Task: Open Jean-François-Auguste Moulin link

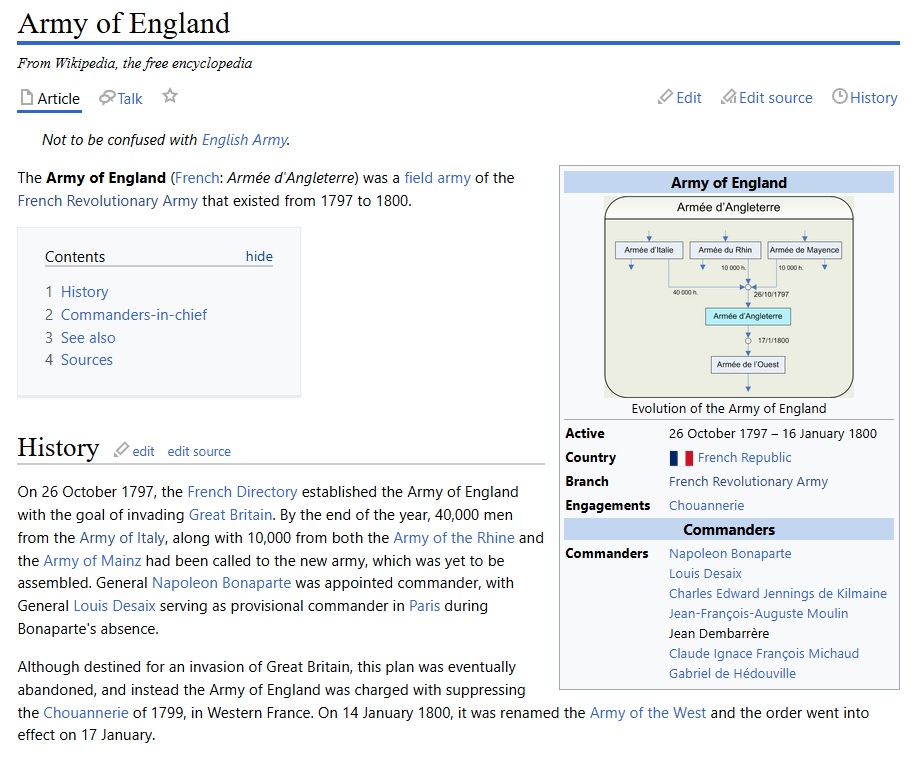Action: [758, 614]
